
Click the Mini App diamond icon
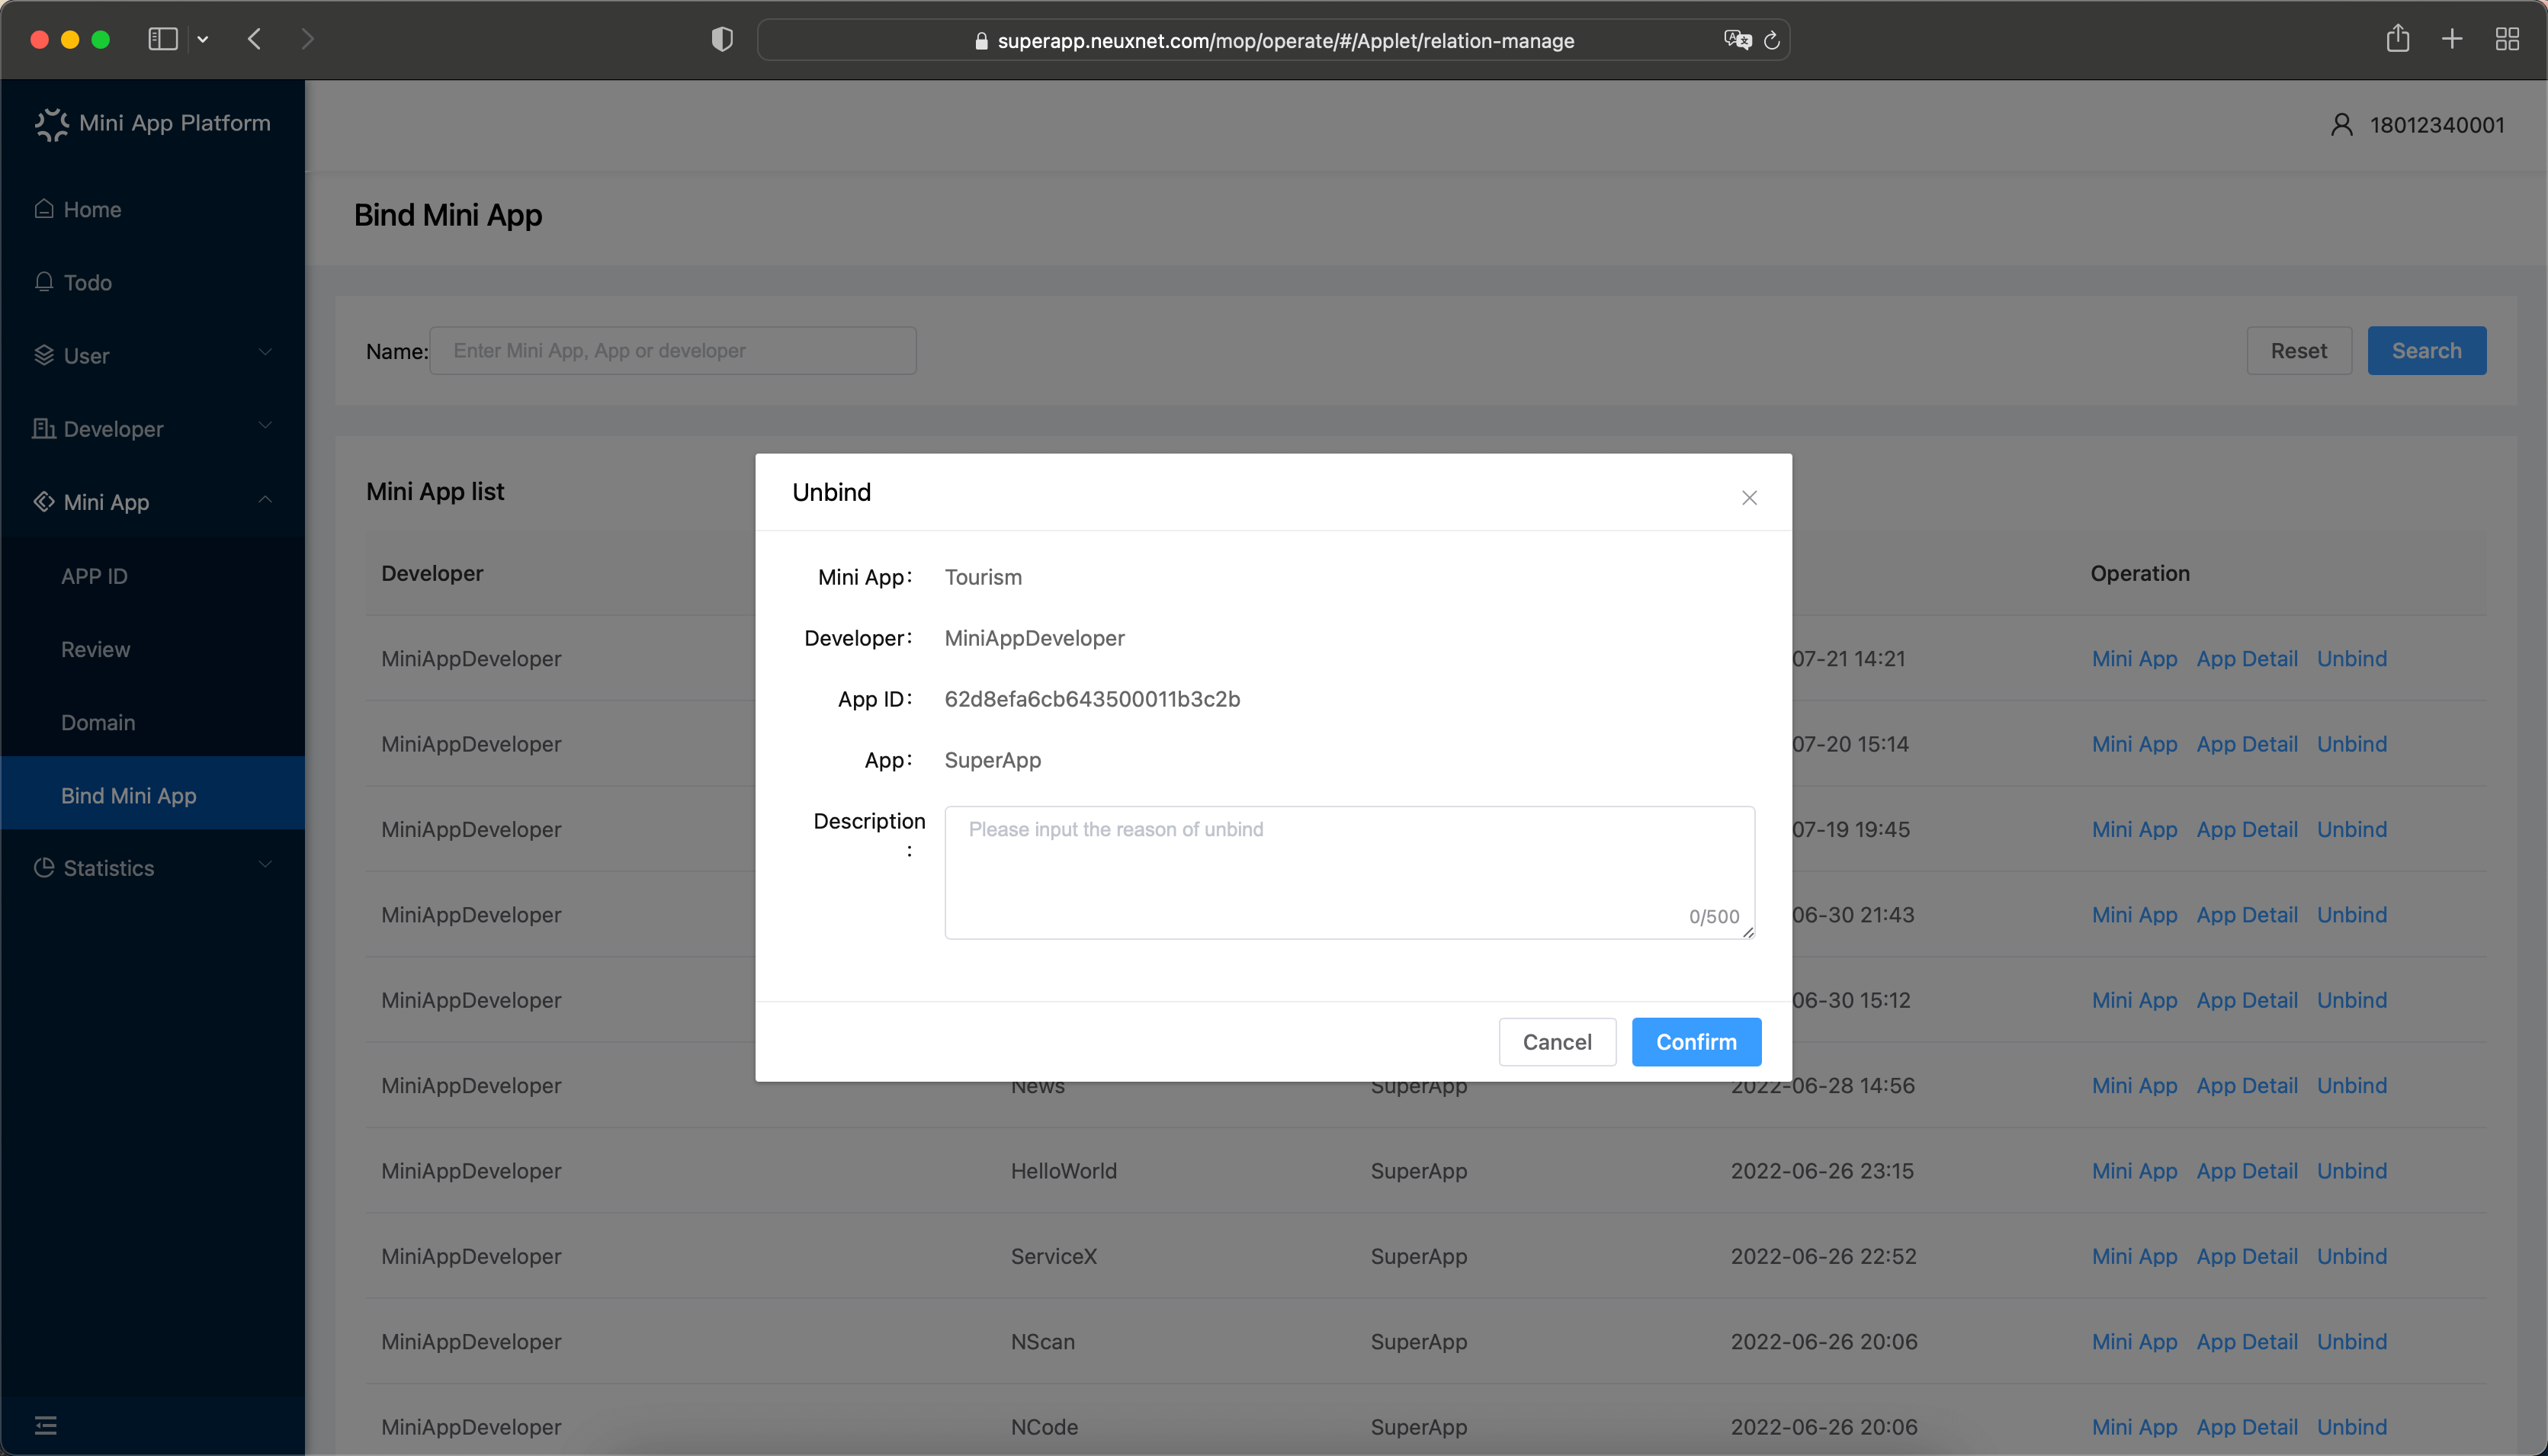pyautogui.click(x=44, y=501)
